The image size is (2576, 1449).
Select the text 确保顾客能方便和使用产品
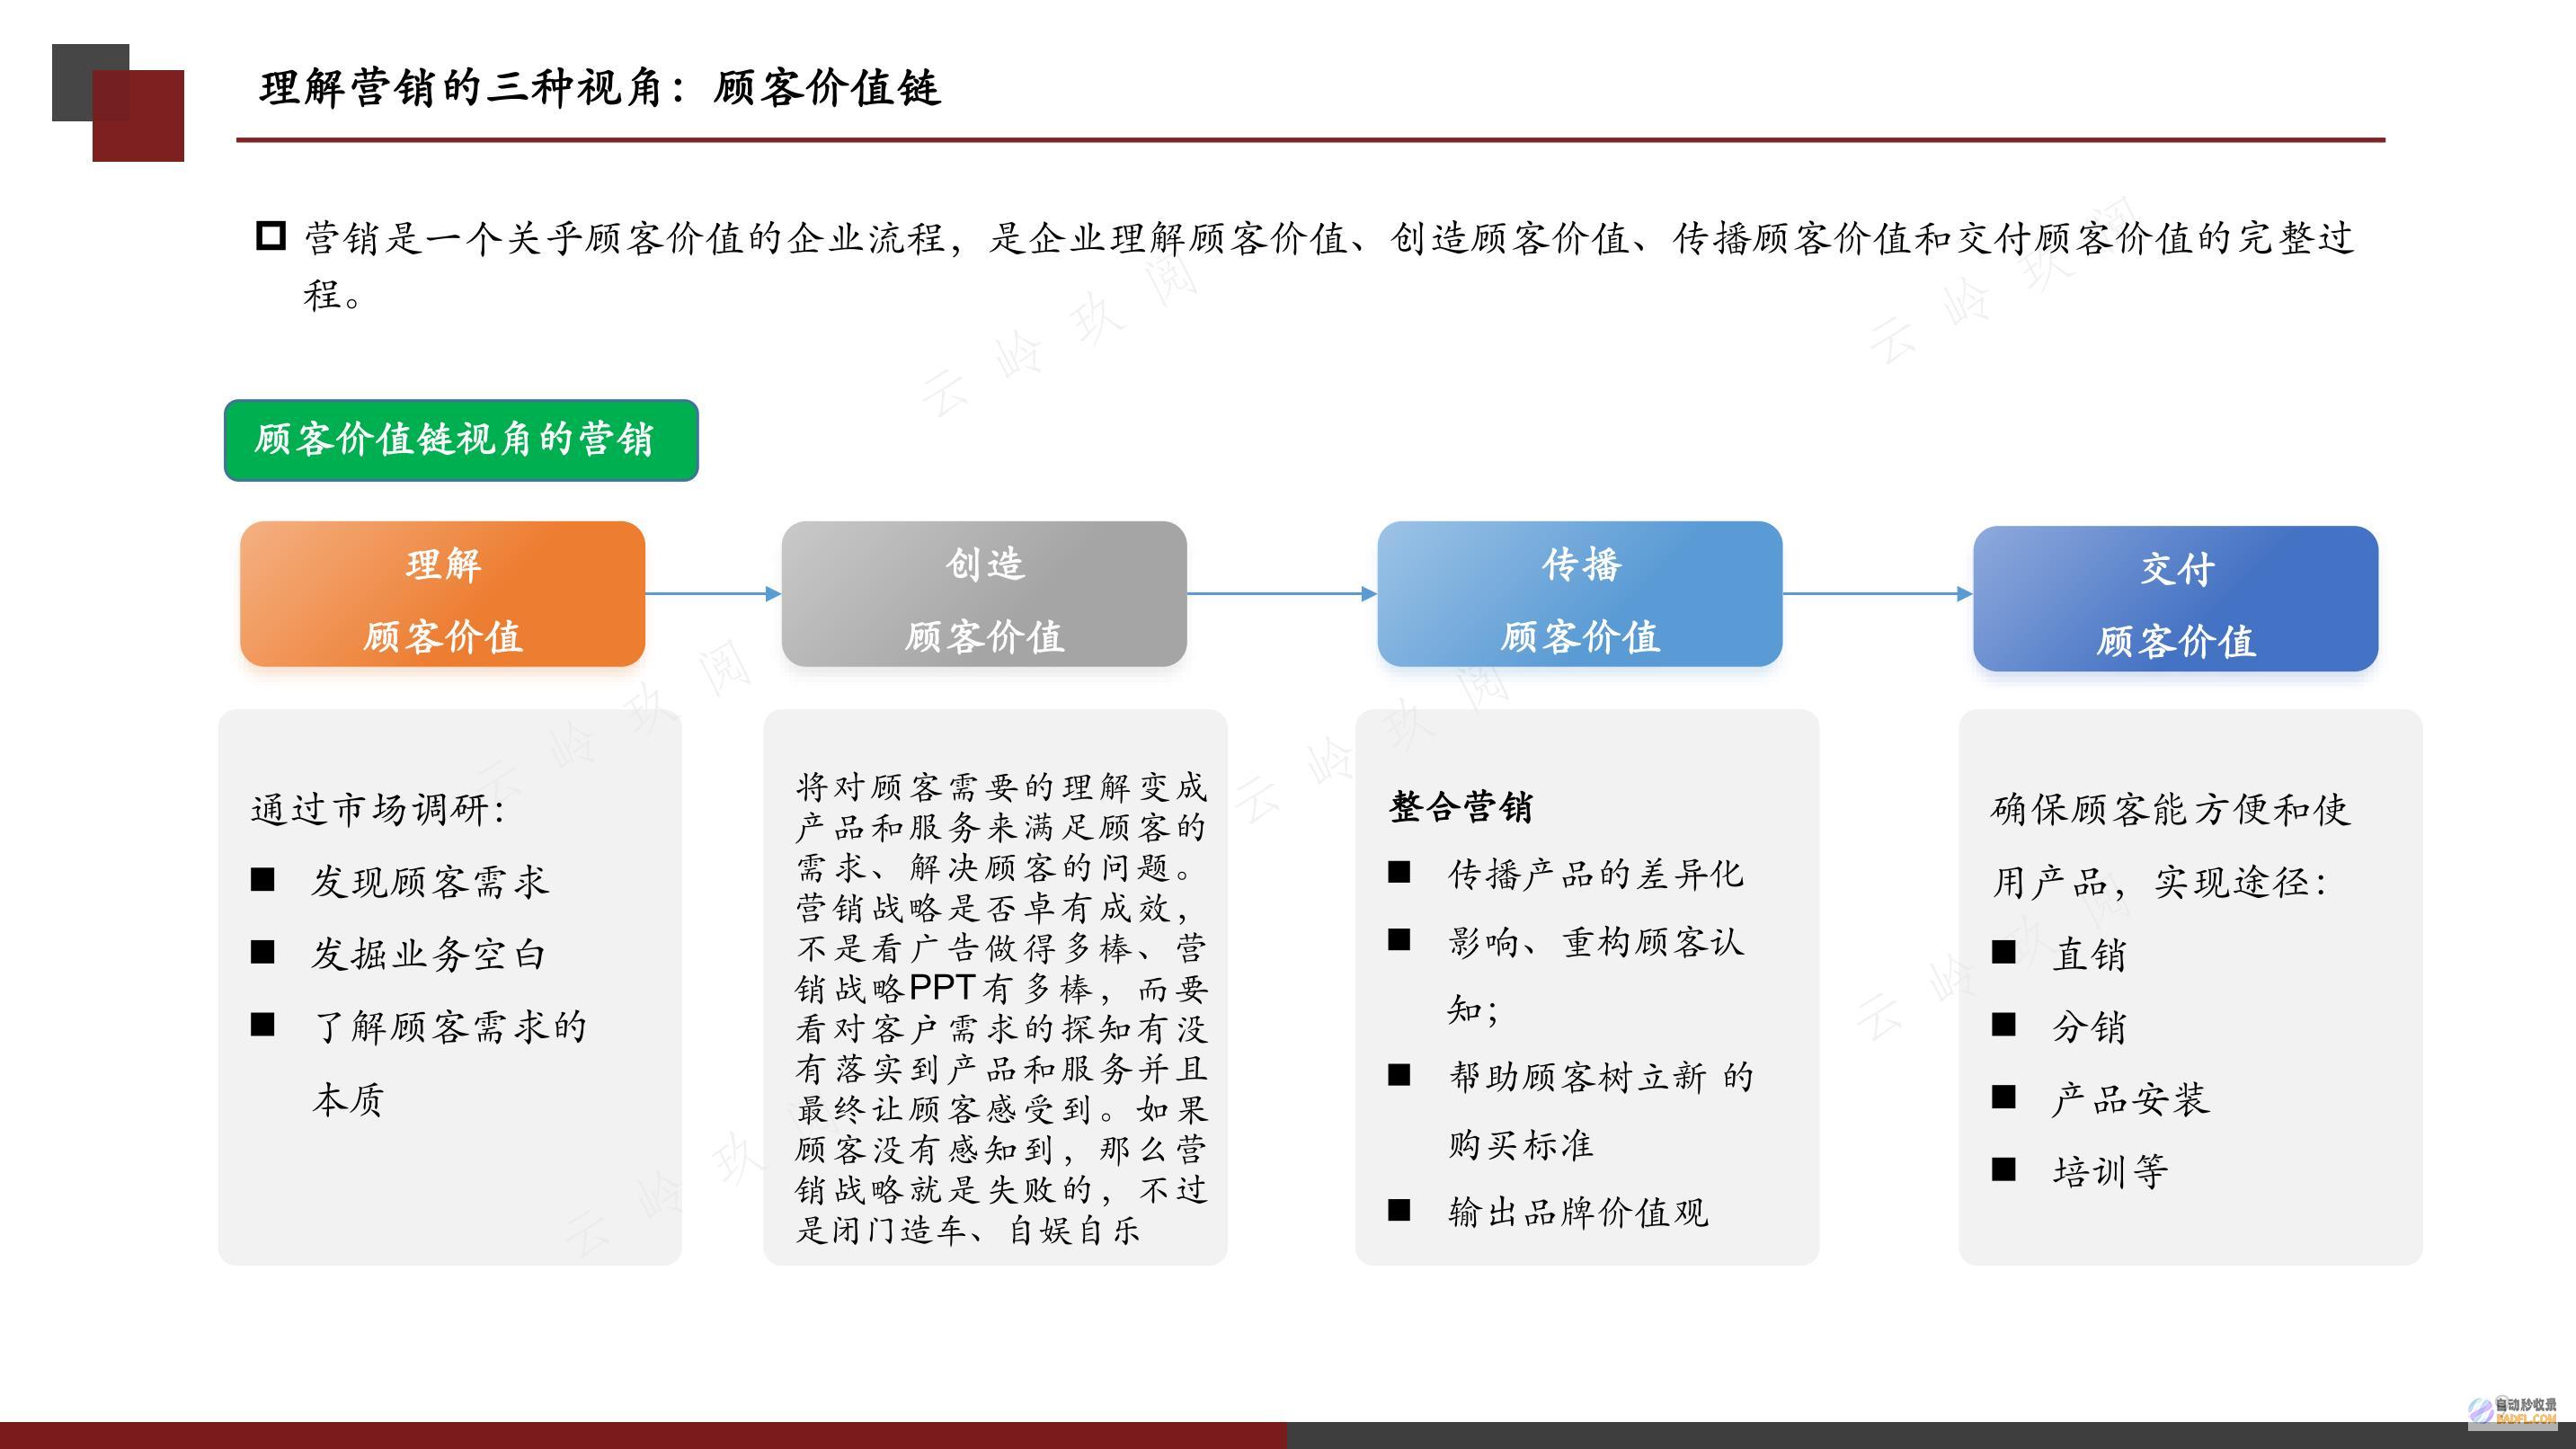click(x=2170, y=845)
